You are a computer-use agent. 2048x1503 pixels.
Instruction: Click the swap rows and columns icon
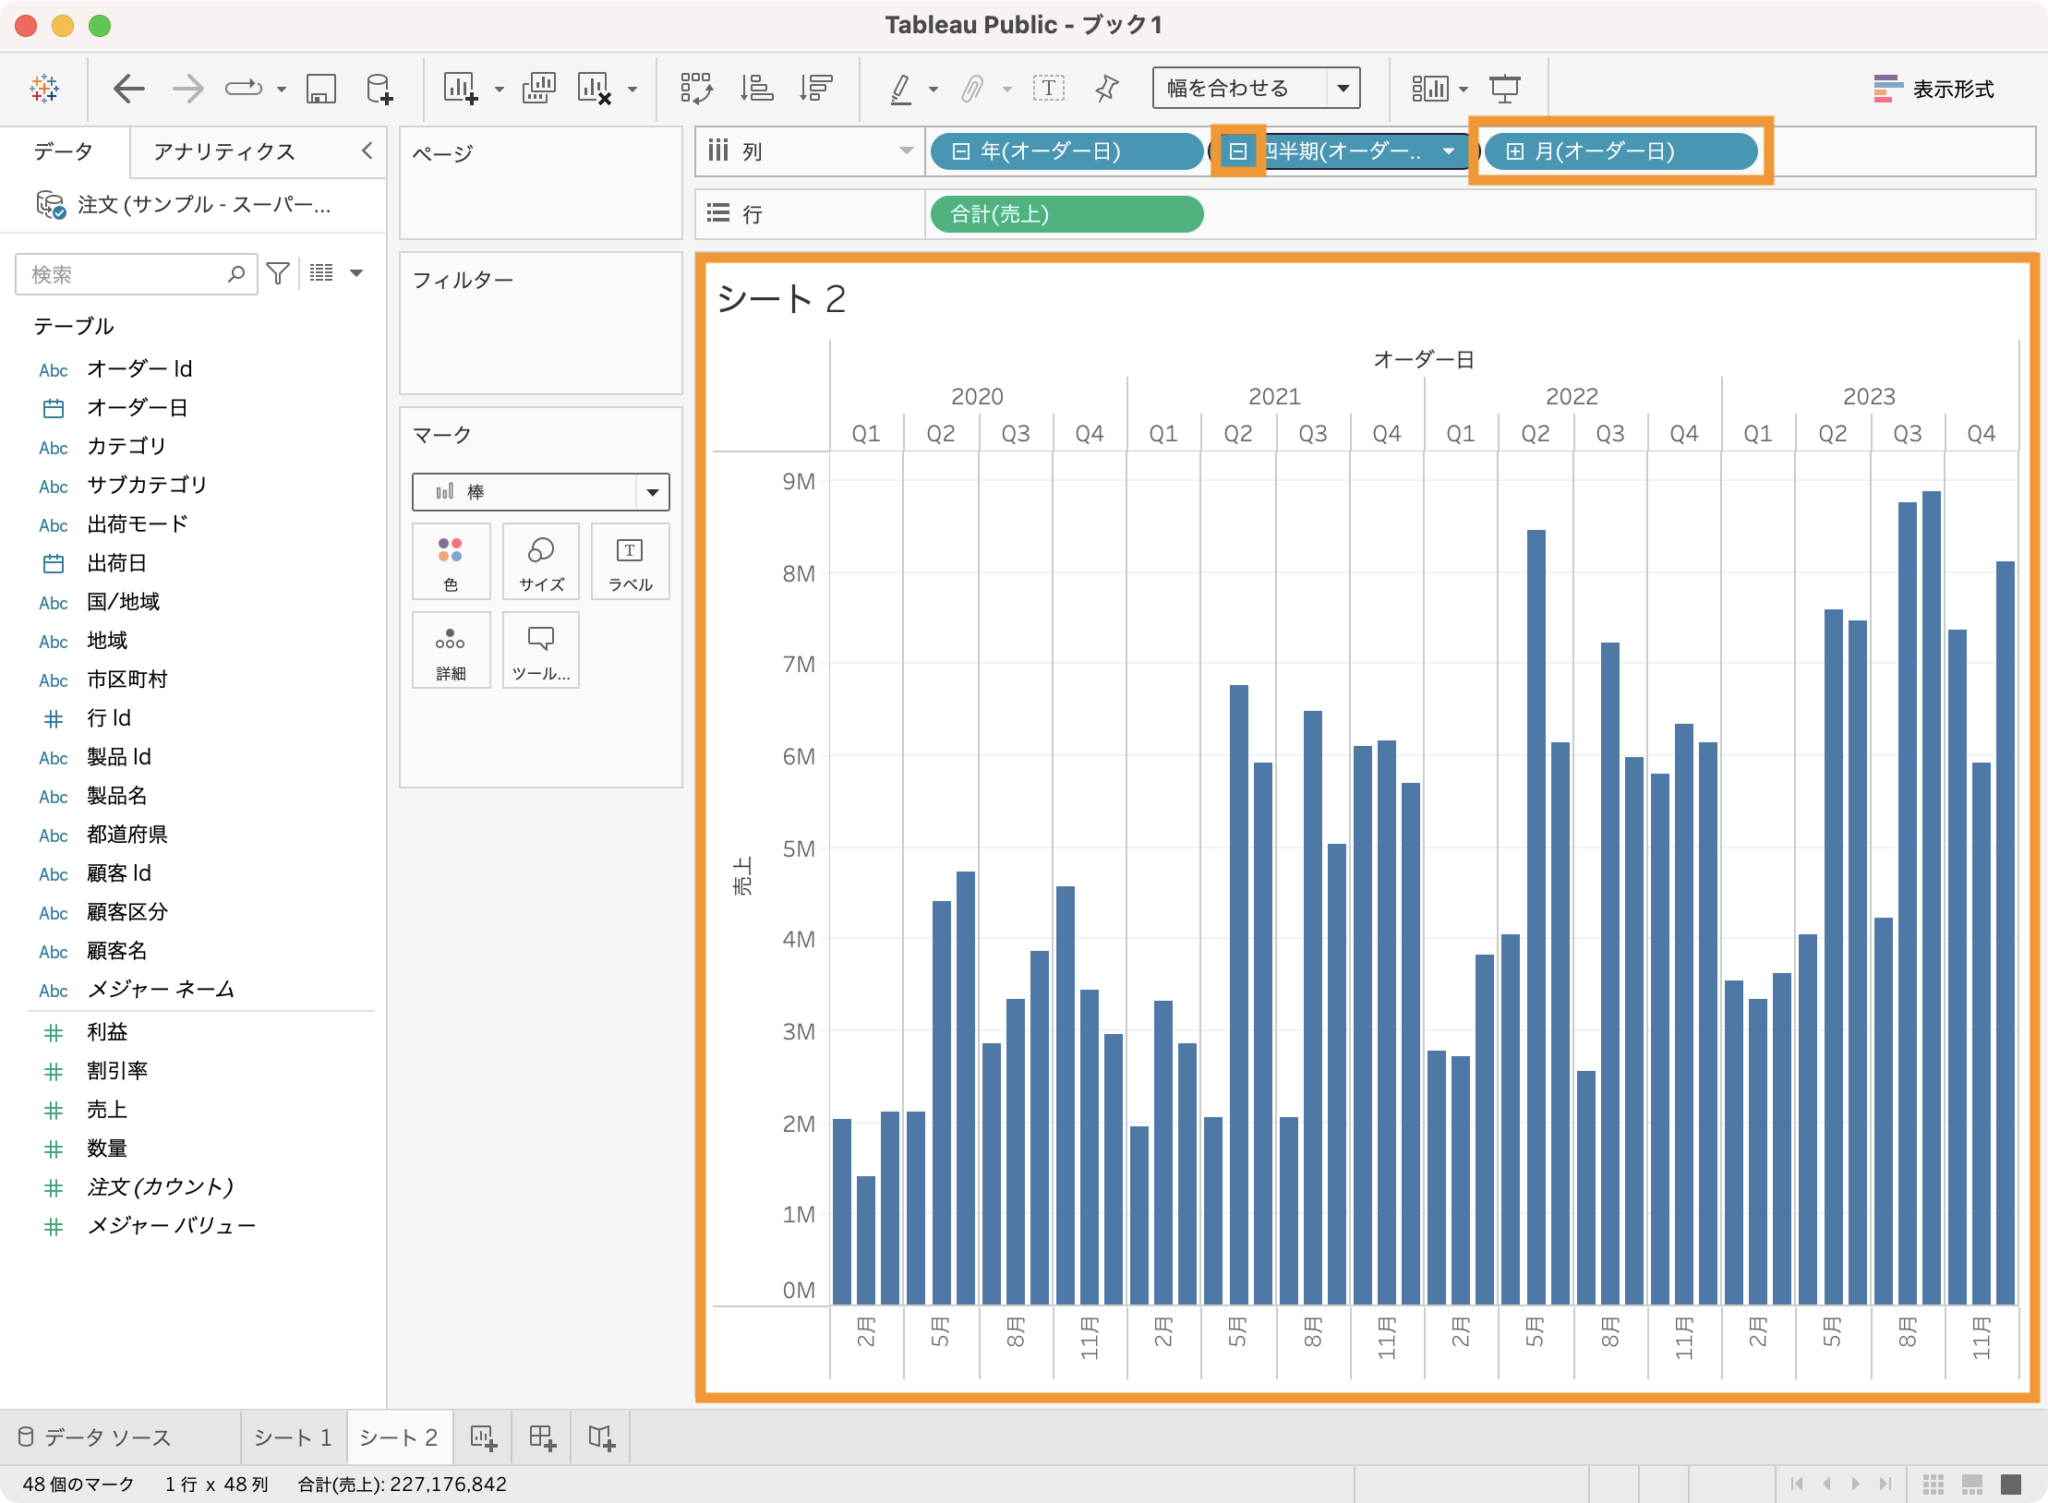tap(696, 89)
